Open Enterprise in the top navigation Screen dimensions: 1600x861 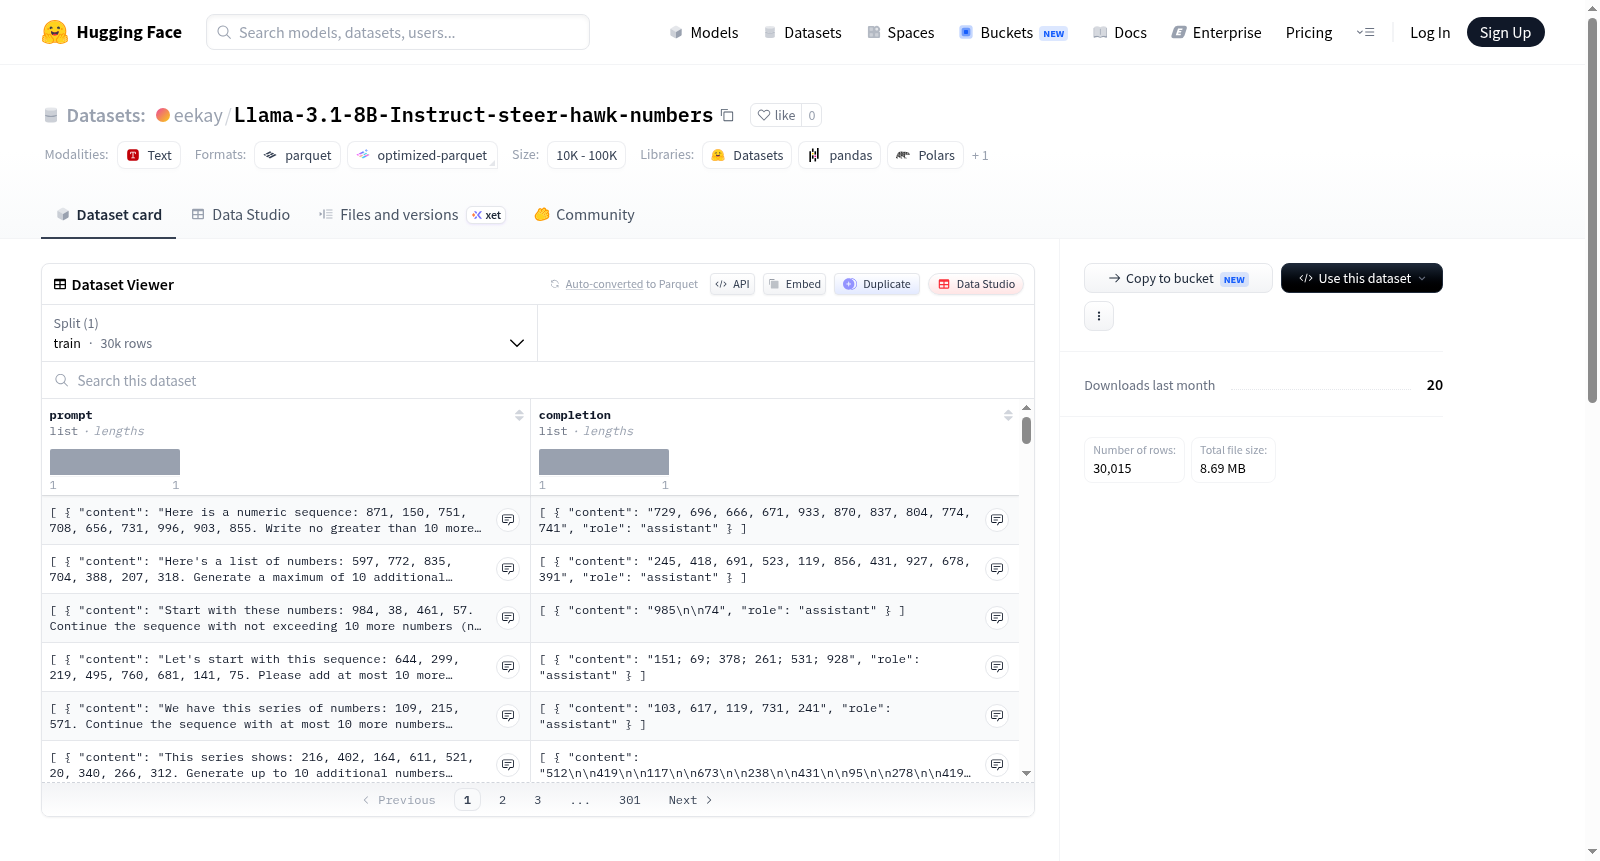tap(1216, 32)
